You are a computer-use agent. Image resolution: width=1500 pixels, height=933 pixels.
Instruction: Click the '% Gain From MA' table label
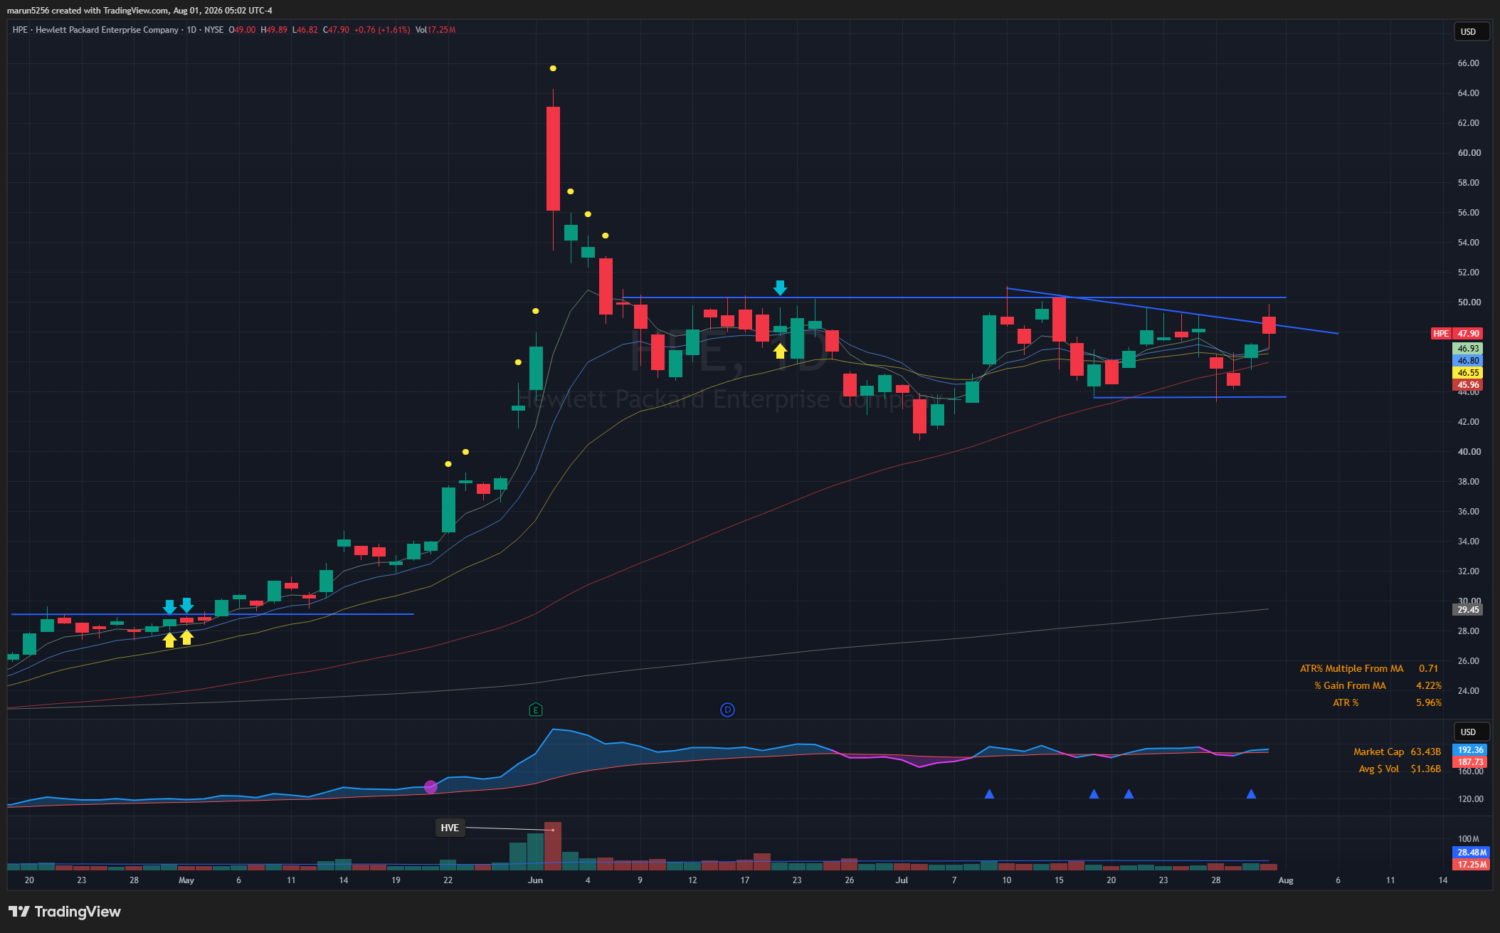(1350, 686)
